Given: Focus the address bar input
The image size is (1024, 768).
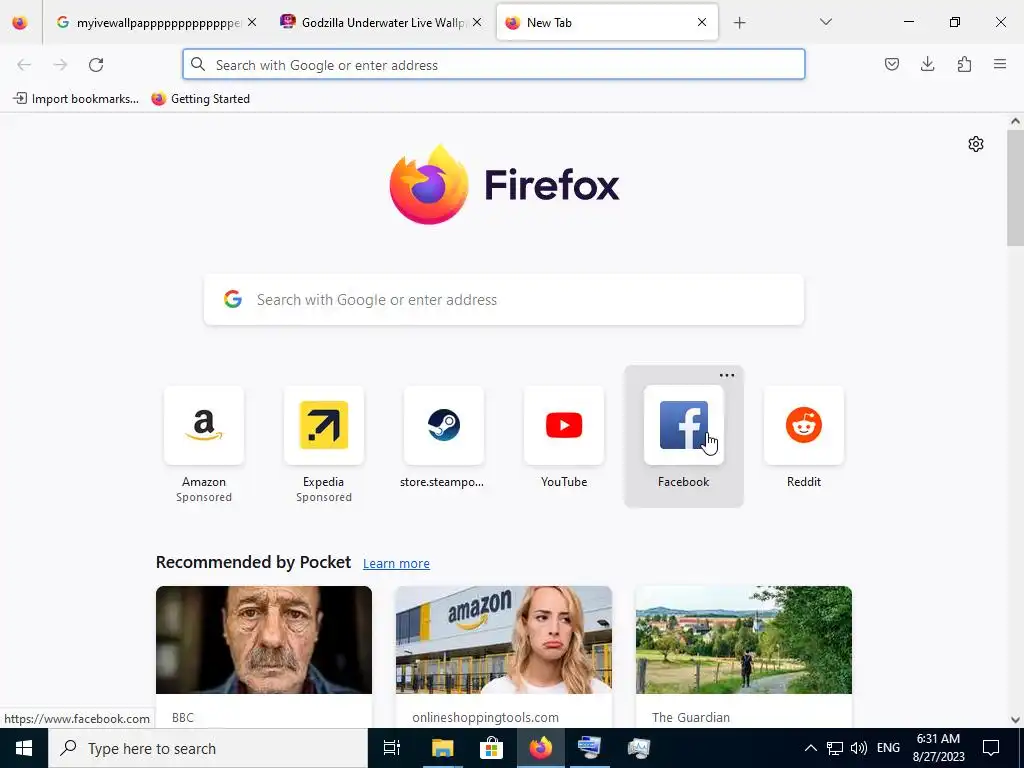Looking at the screenshot, I should click(x=494, y=65).
